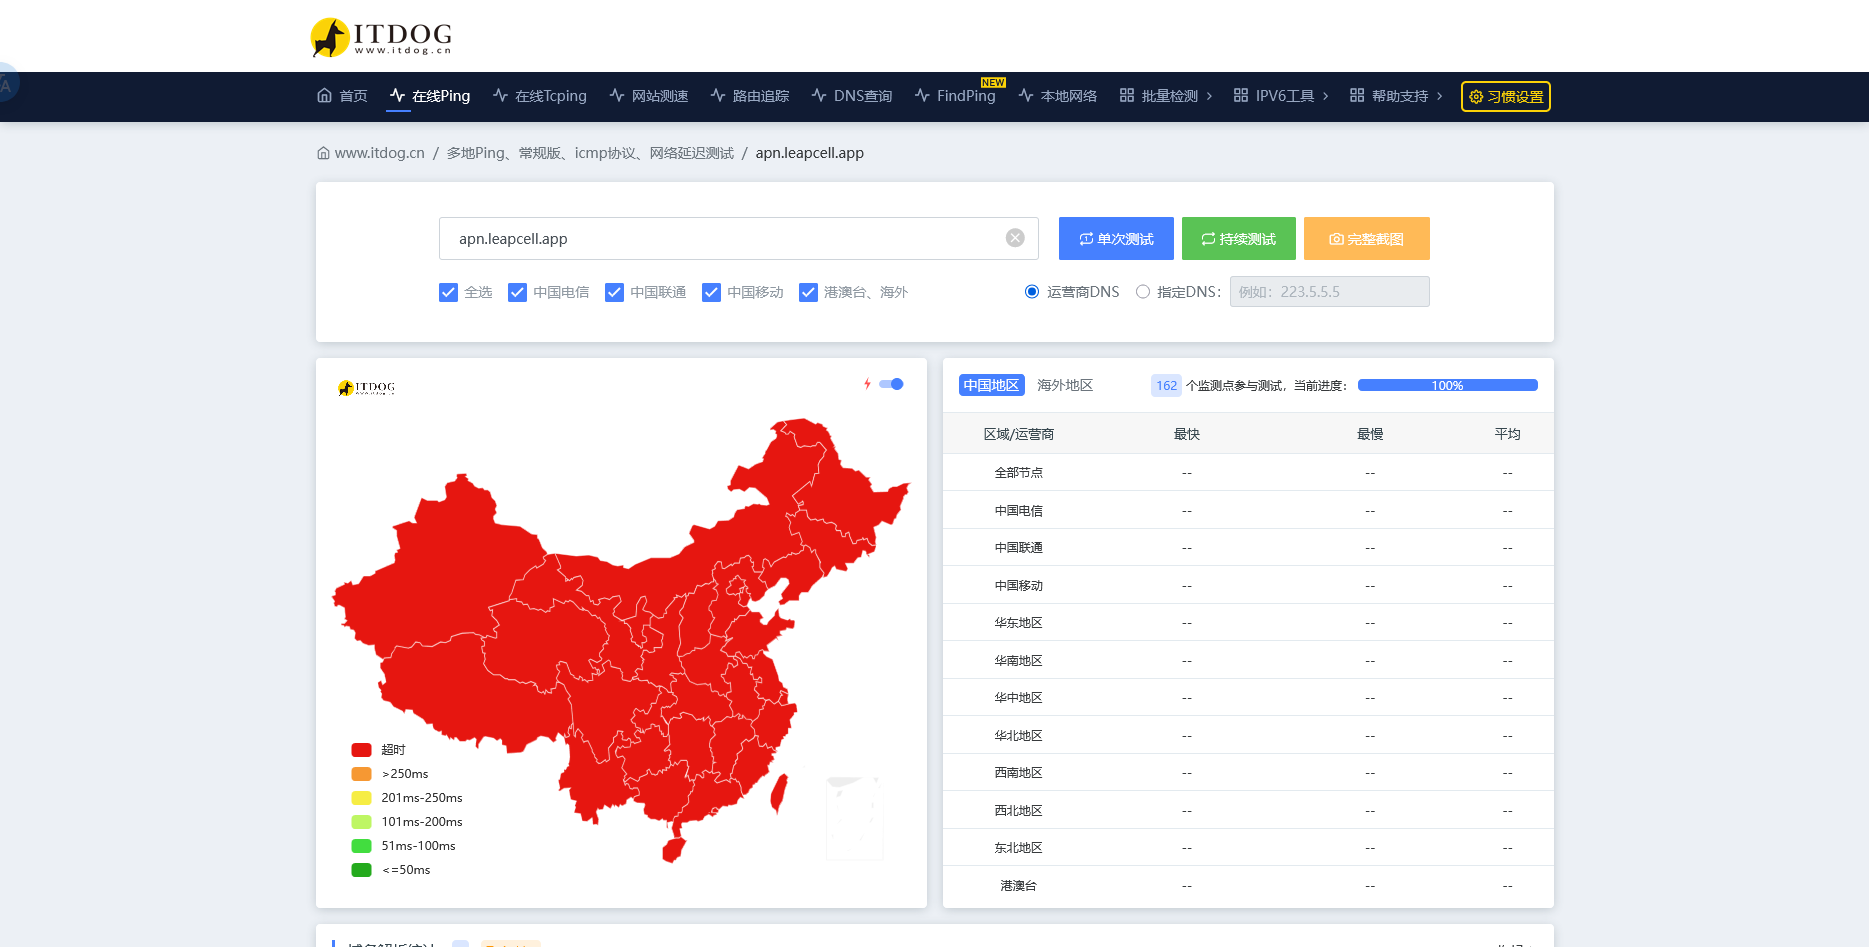The image size is (1869, 947).
Task: Expand the IPV6工具 menu
Action: coord(1281,95)
